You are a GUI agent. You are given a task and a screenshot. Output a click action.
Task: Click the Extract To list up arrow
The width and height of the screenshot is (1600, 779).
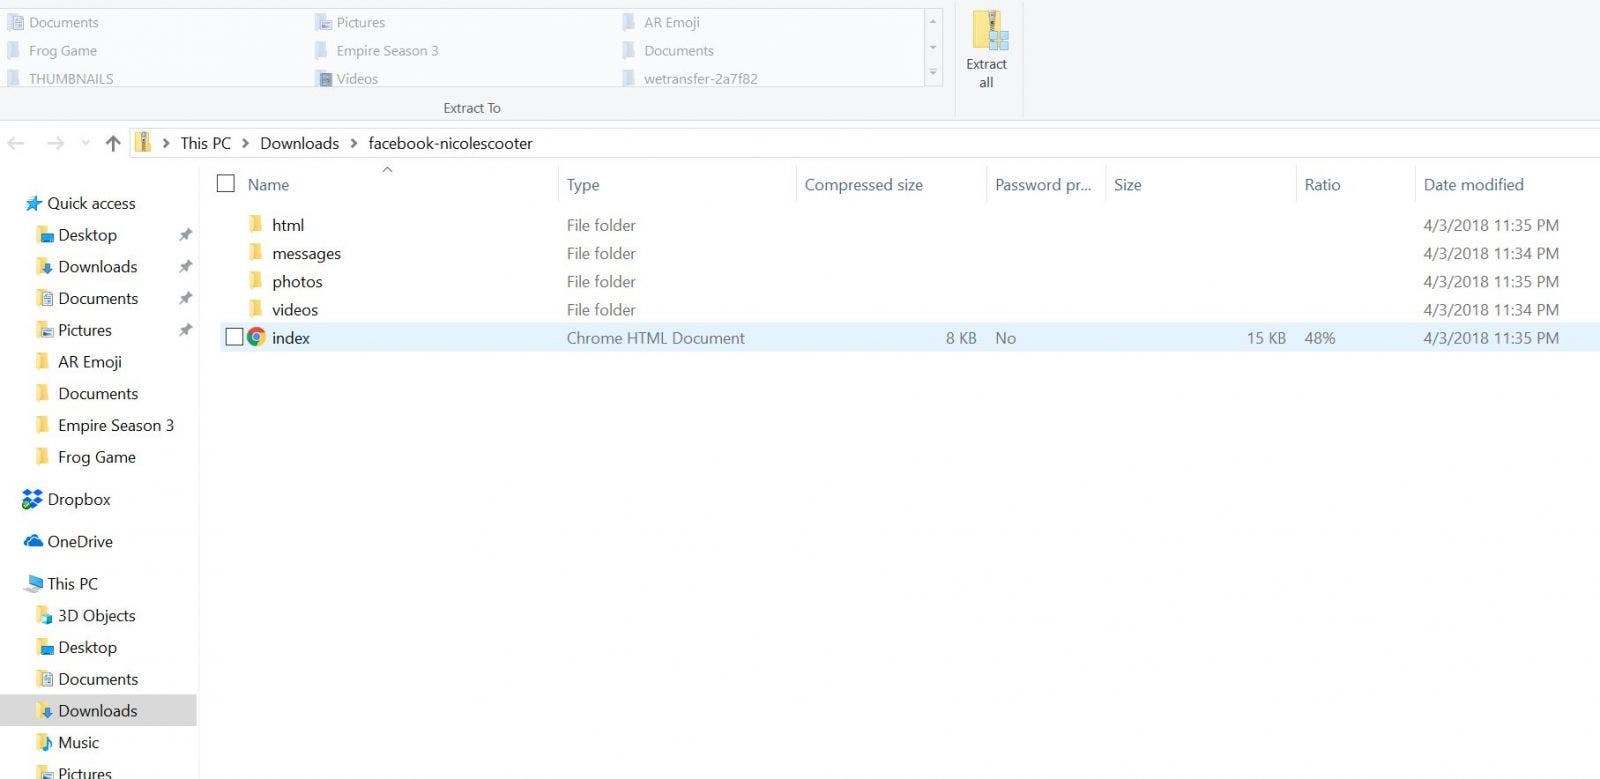(x=933, y=22)
